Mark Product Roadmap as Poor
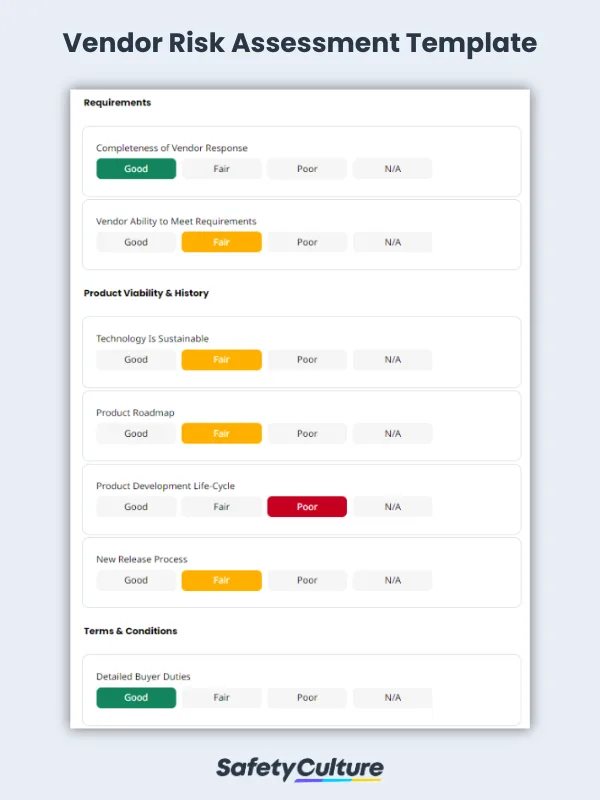This screenshot has width=600, height=800. [x=306, y=433]
